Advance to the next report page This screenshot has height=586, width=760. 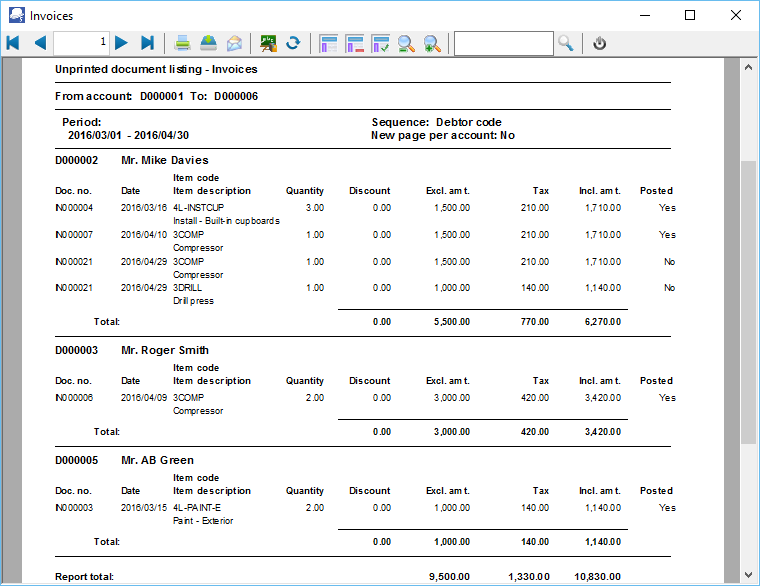[122, 43]
